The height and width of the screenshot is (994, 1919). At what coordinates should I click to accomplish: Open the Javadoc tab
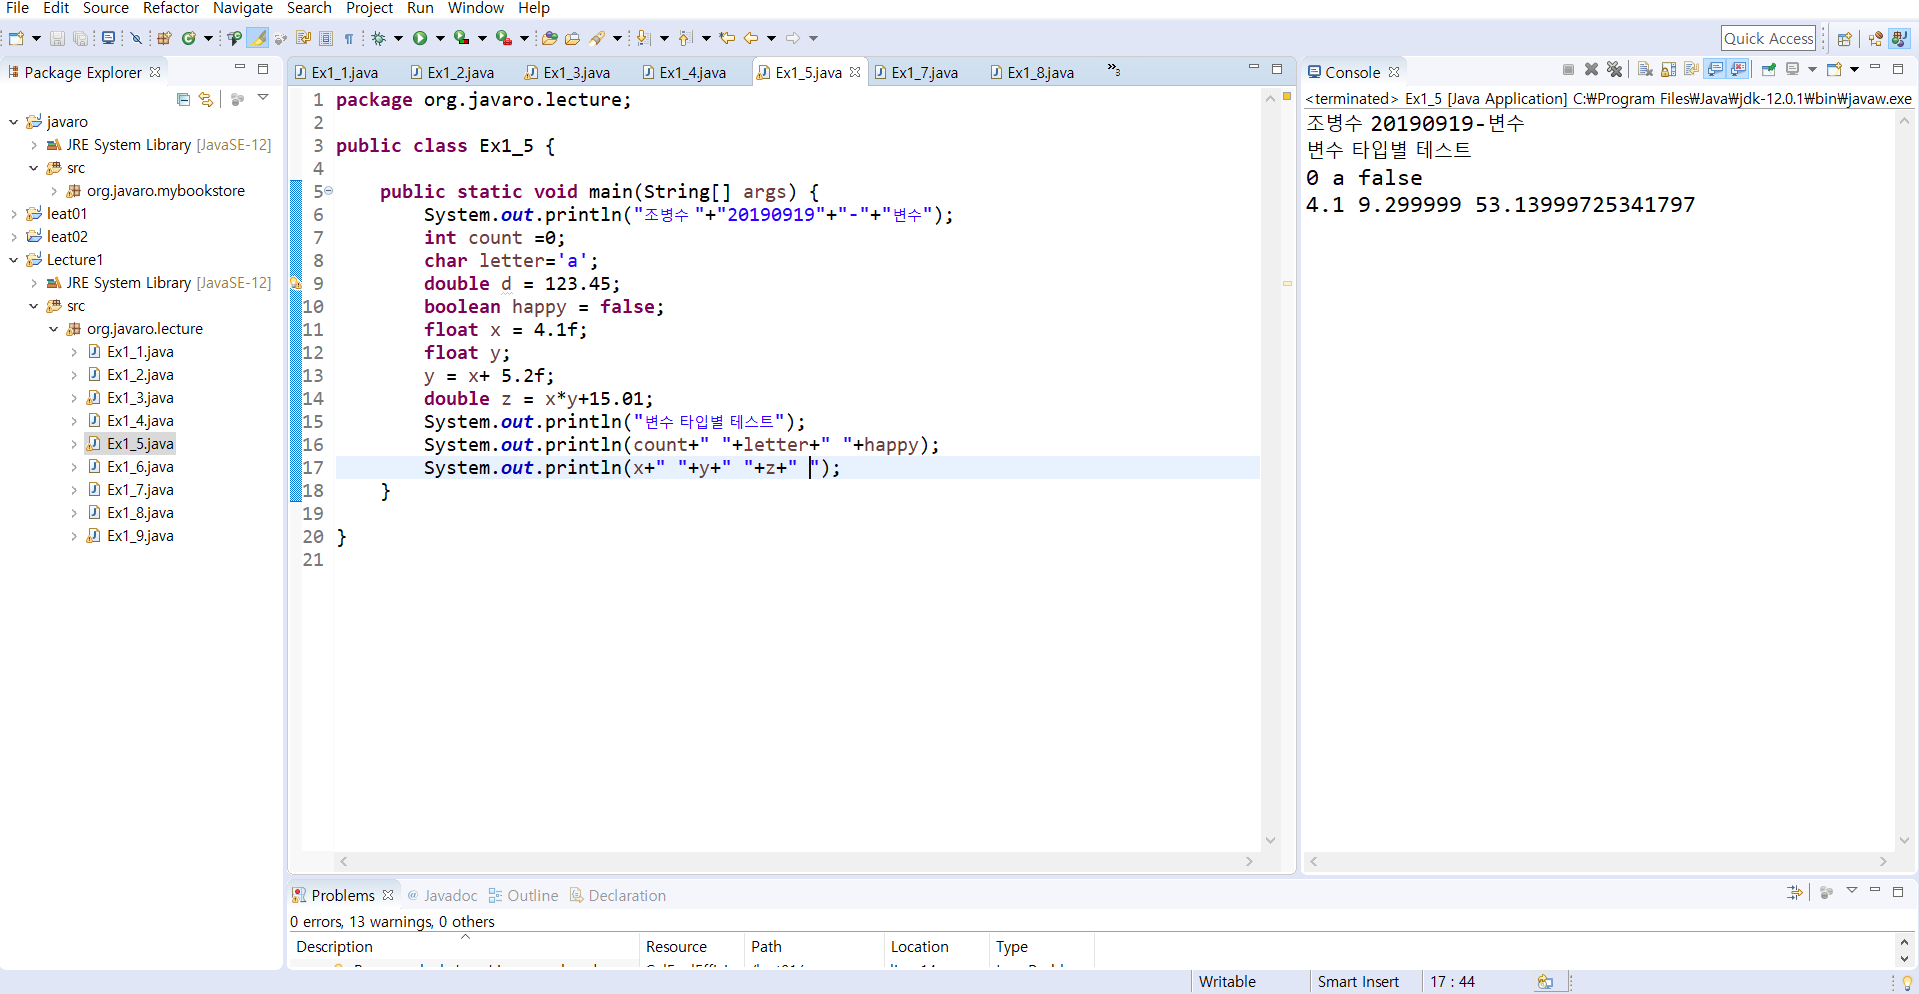[442, 895]
